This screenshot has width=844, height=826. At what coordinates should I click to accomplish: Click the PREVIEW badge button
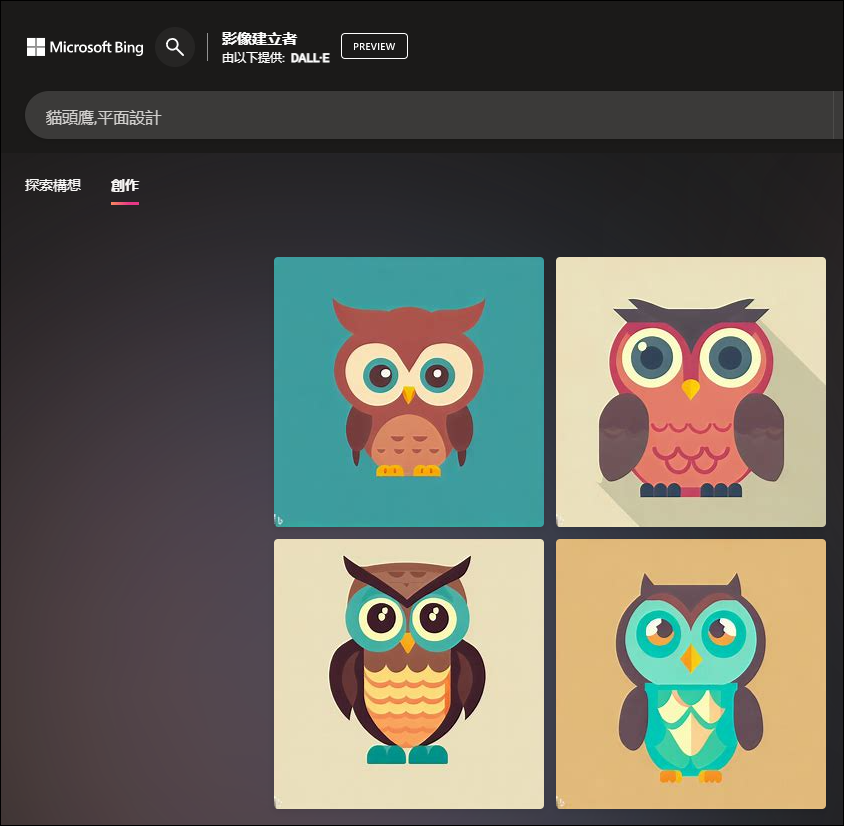pos(374,46)
